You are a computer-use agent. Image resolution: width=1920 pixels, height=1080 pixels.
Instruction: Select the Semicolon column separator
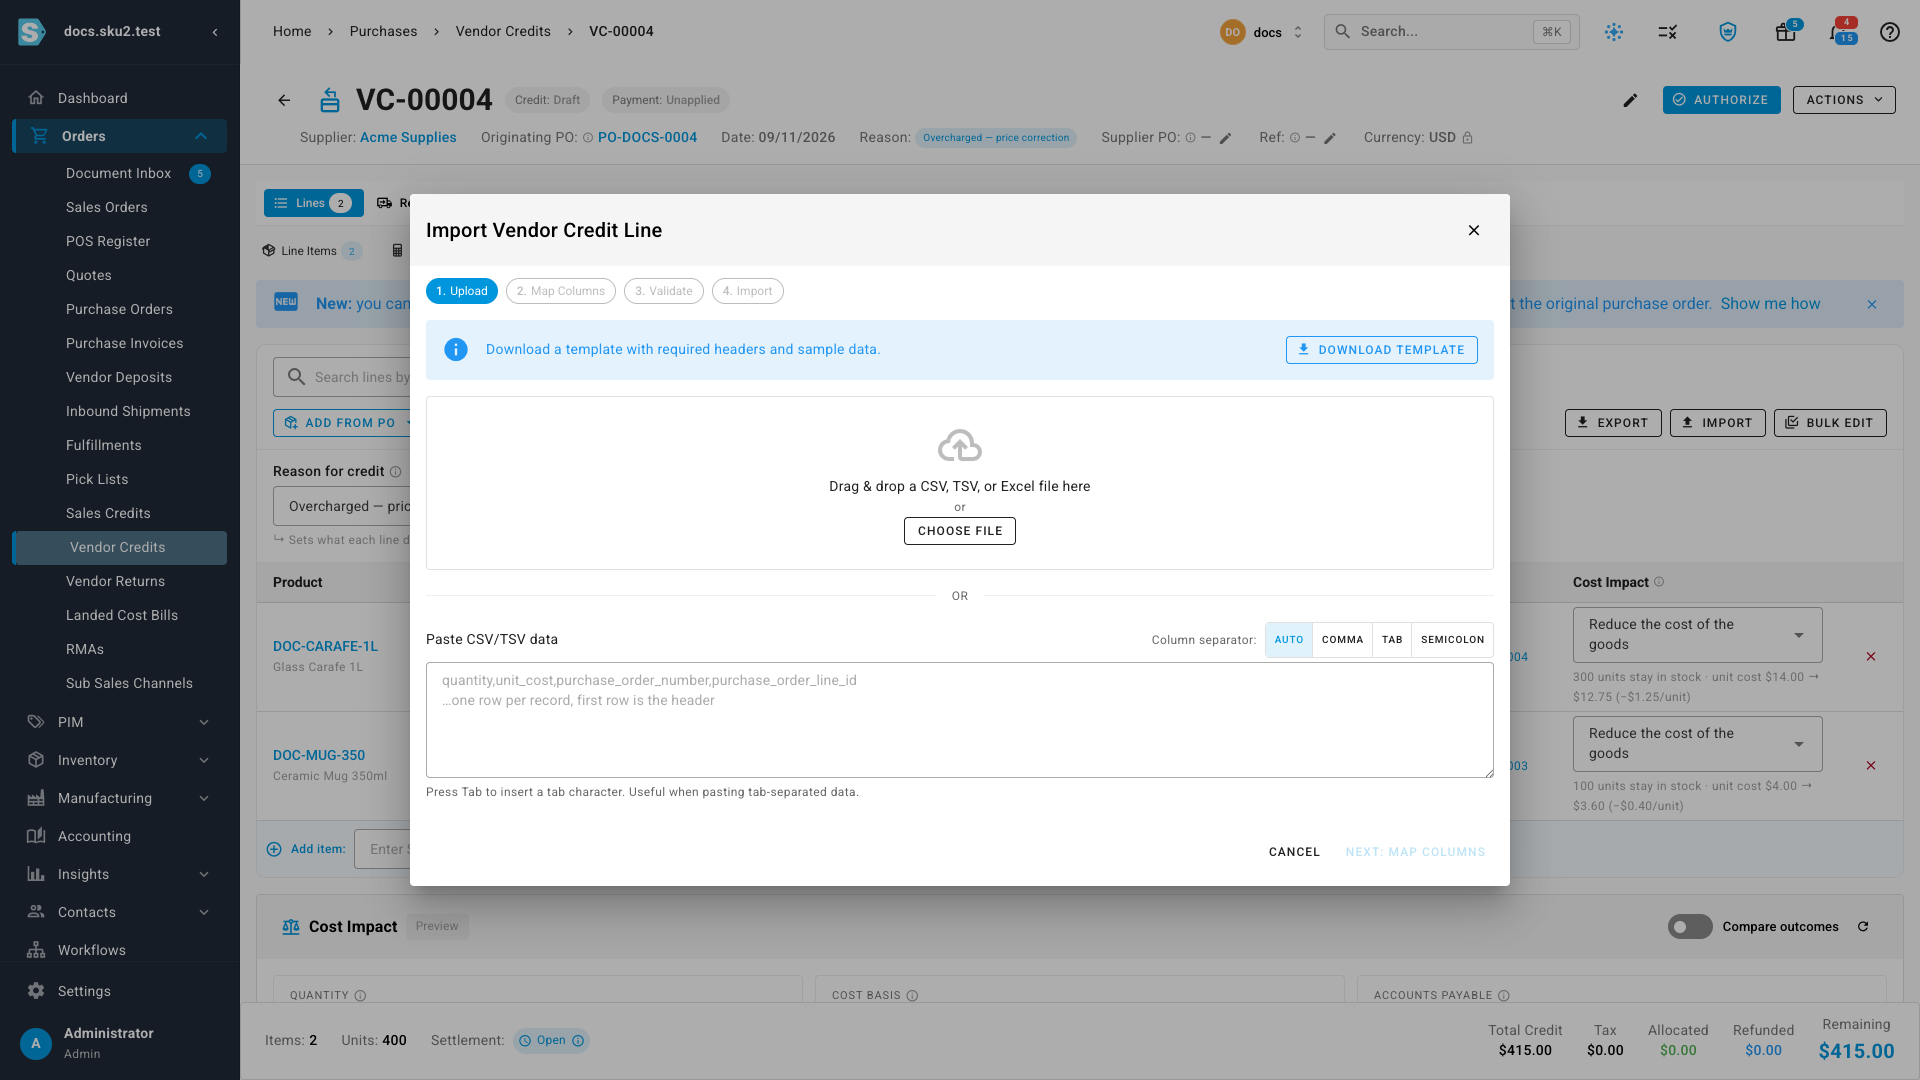click(1452, 640)
